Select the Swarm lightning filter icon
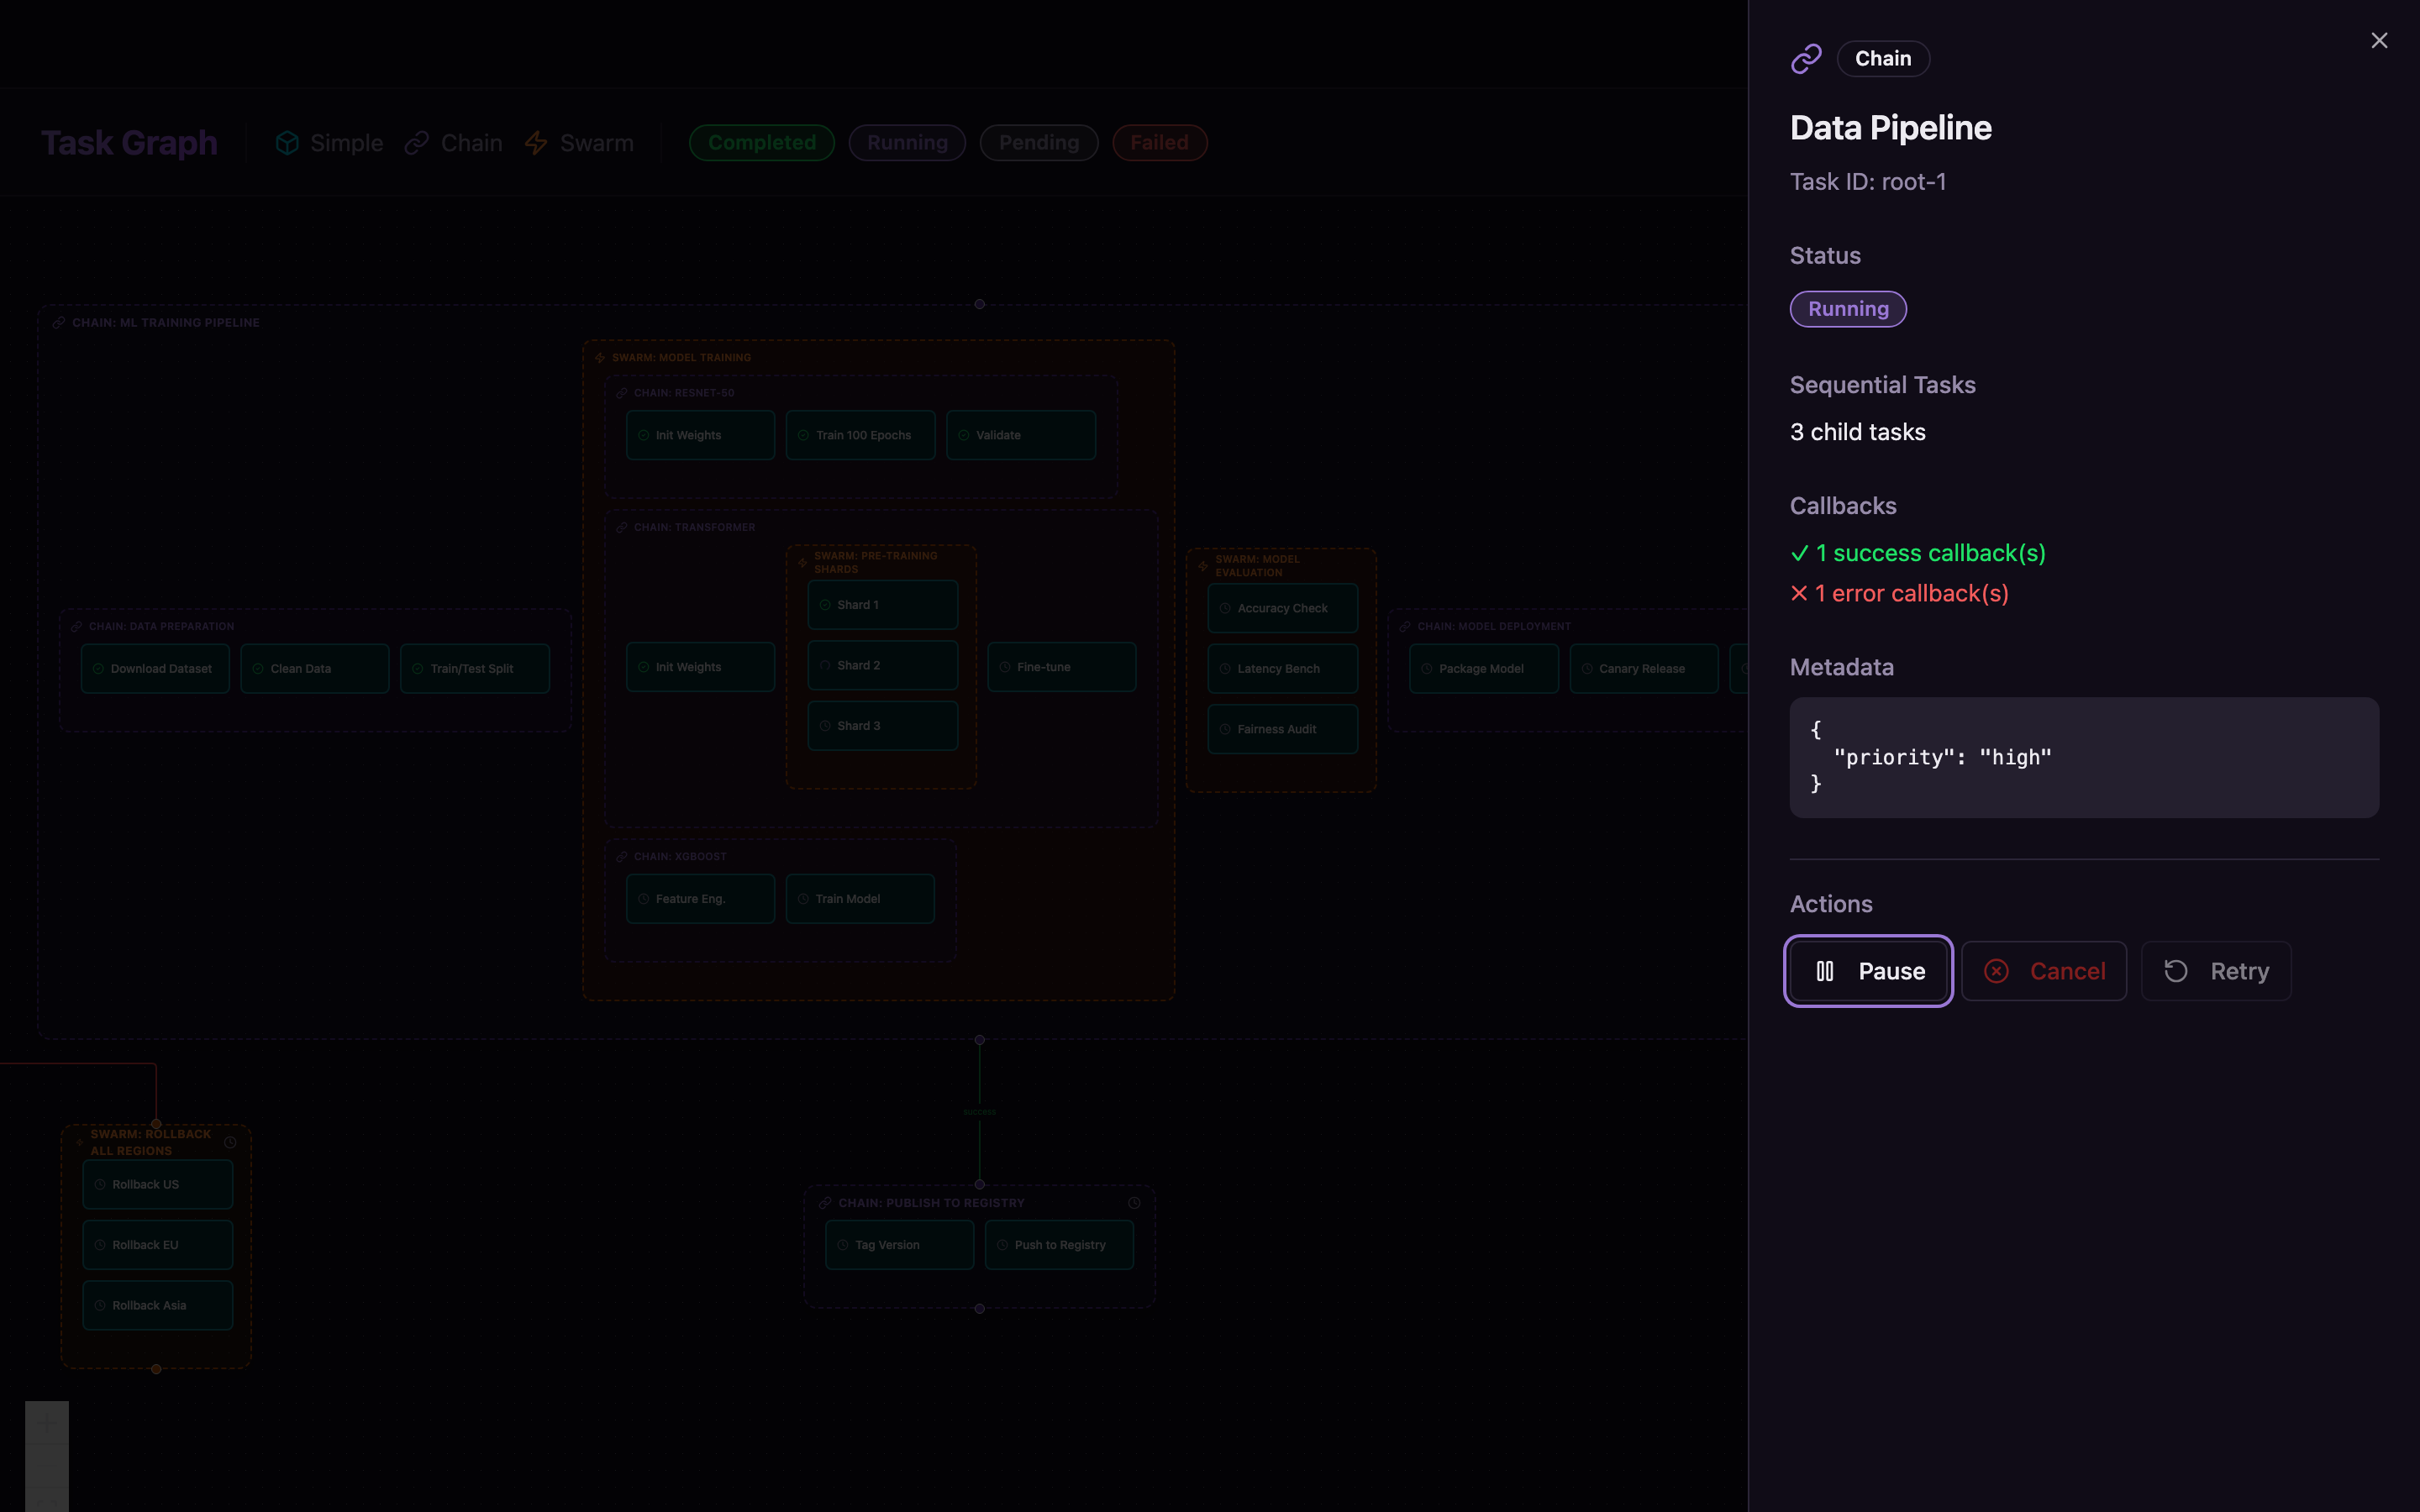The width and height of the screenshot is (2420, 1512). click(536, 143)
